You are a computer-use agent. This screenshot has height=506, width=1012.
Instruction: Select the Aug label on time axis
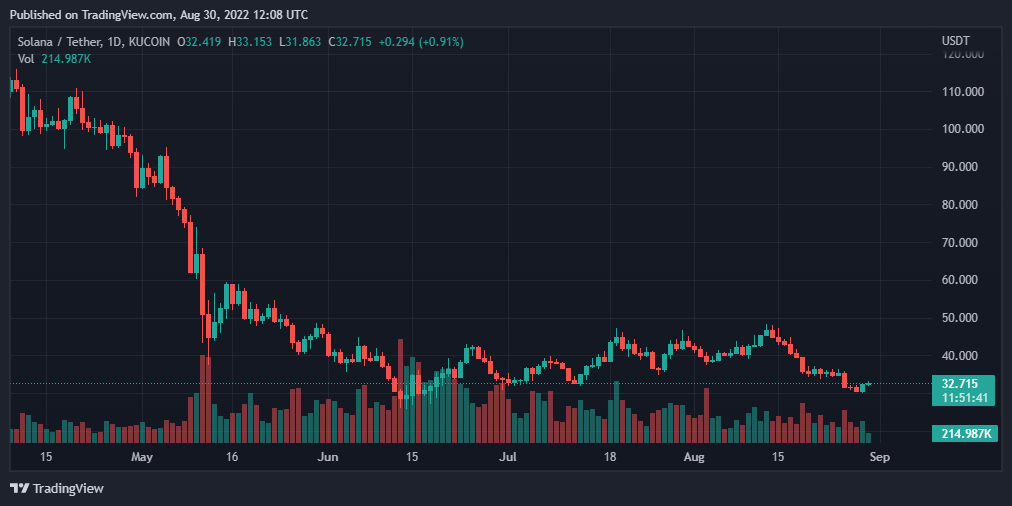pyautogui.click(x=695, y=457)
